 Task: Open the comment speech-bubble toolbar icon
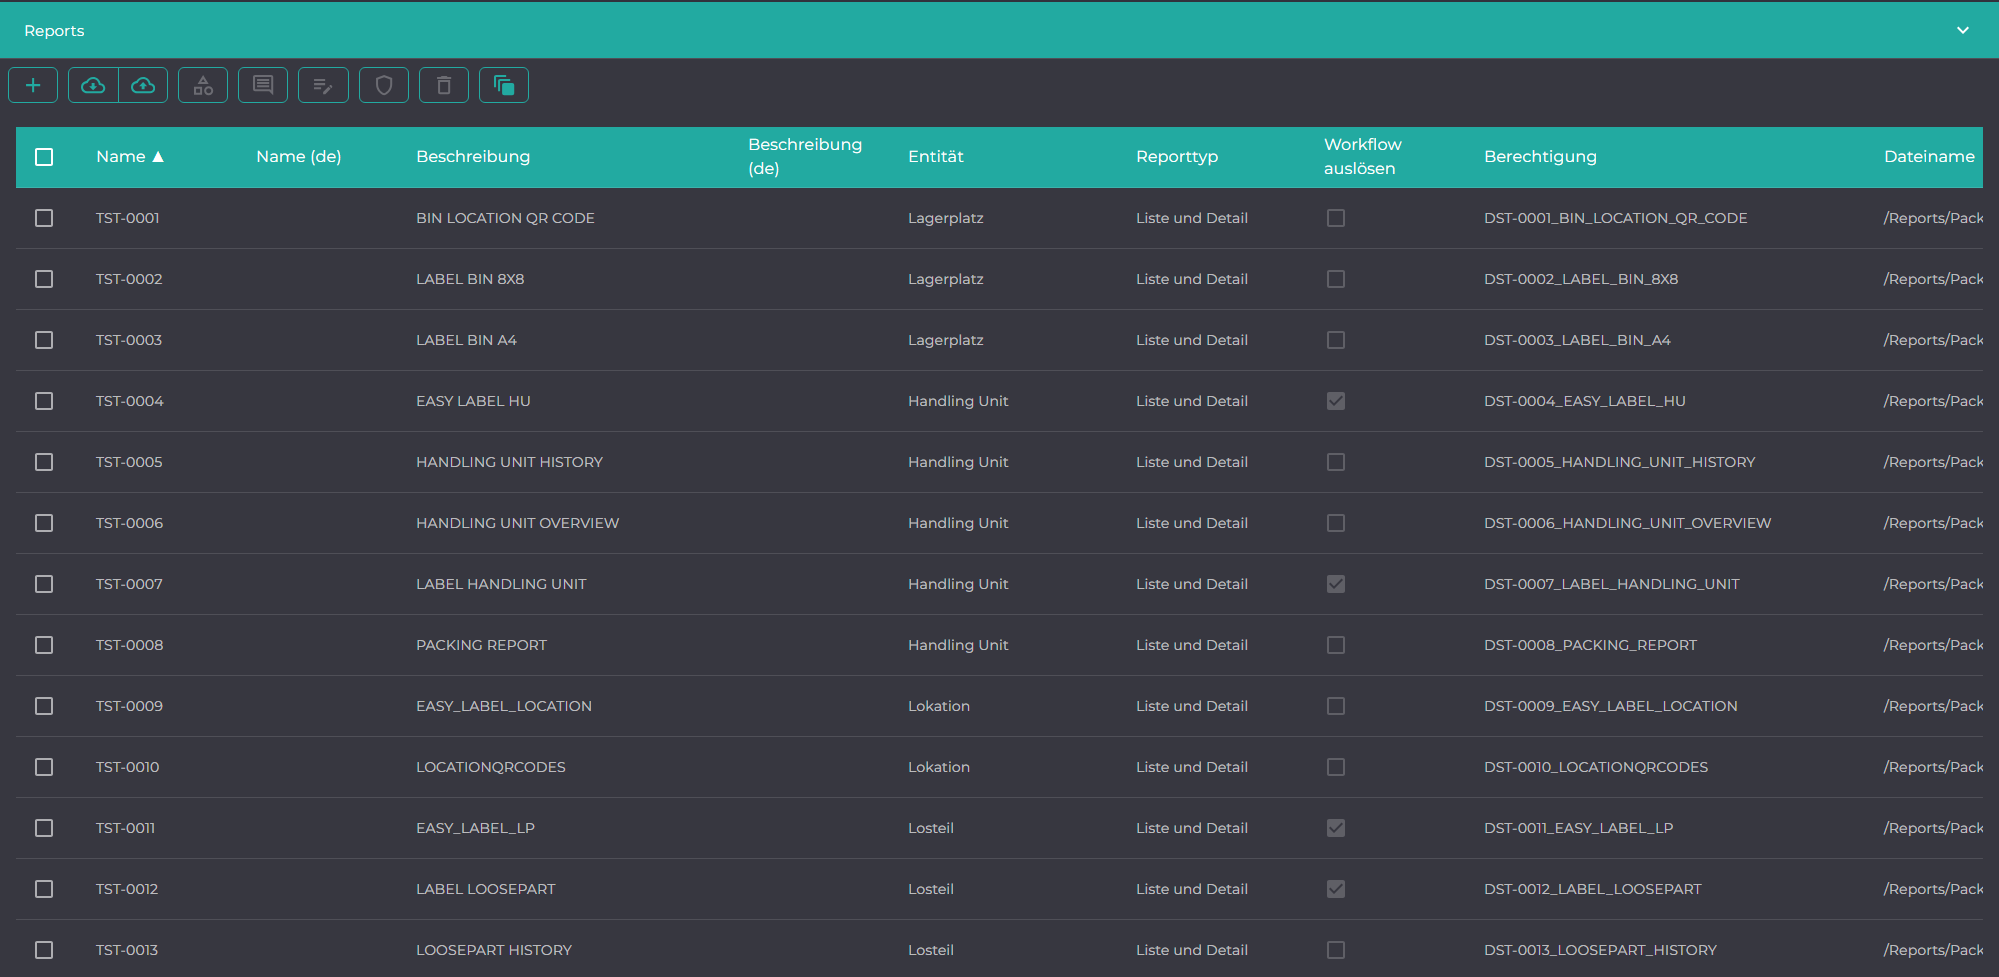click(x=263, y=85)
